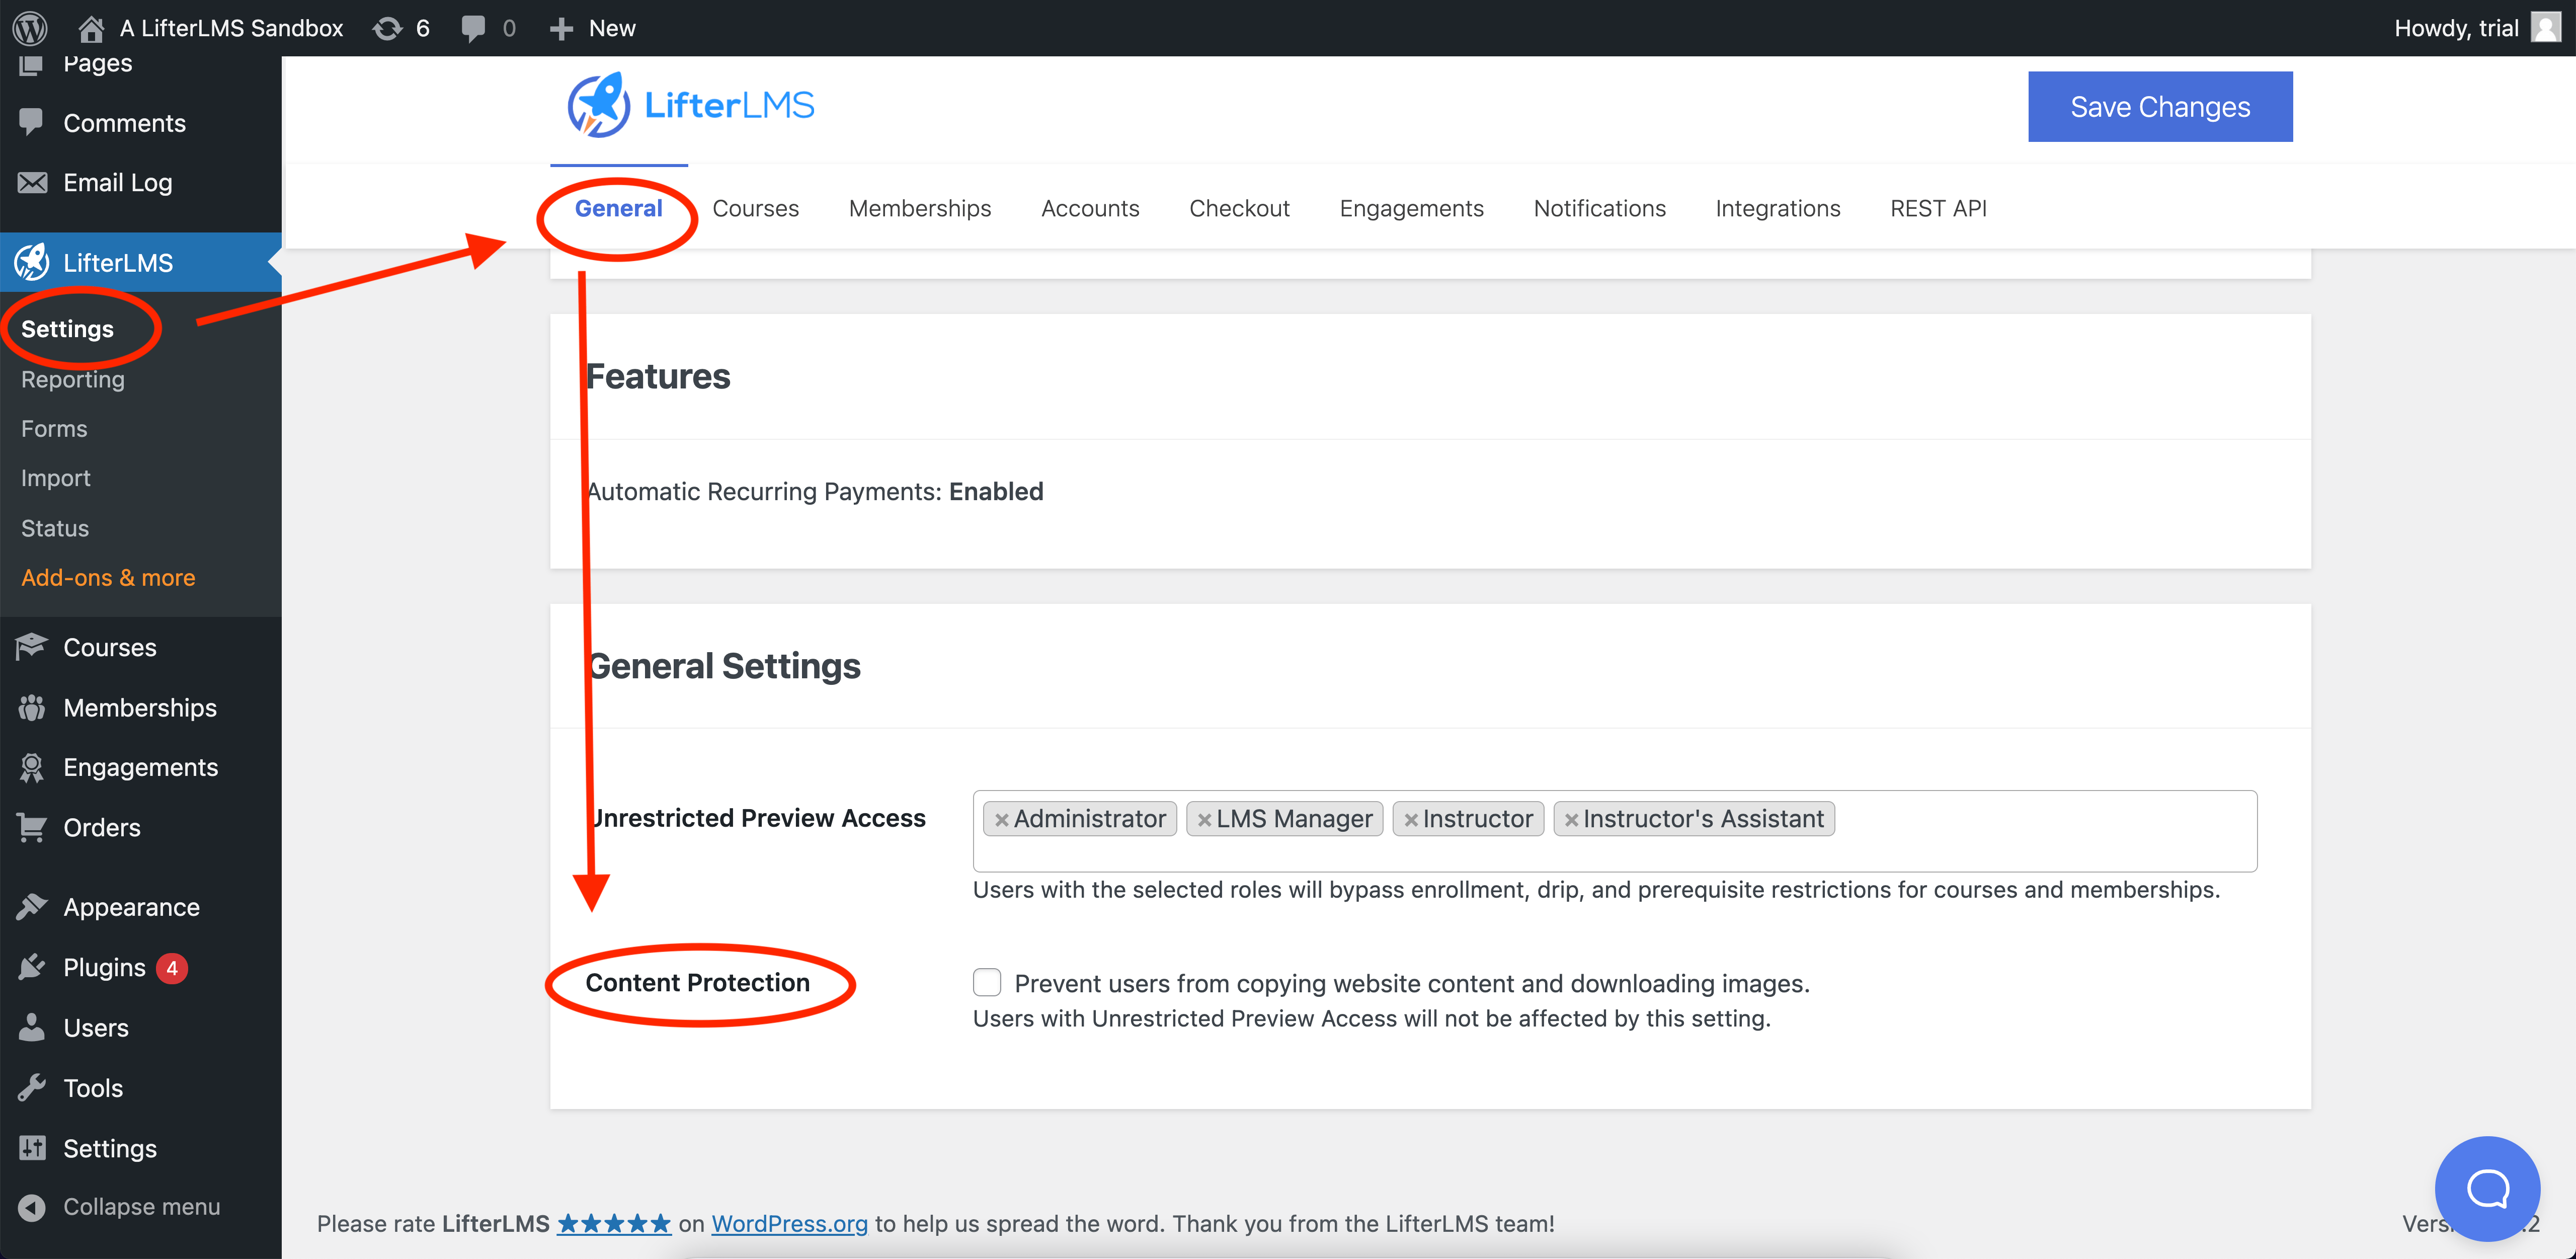Click the Collapse menu arrow icon
This screenshot has height=1259, width=2576.
pyautogui.click(x=32, y=1207)
